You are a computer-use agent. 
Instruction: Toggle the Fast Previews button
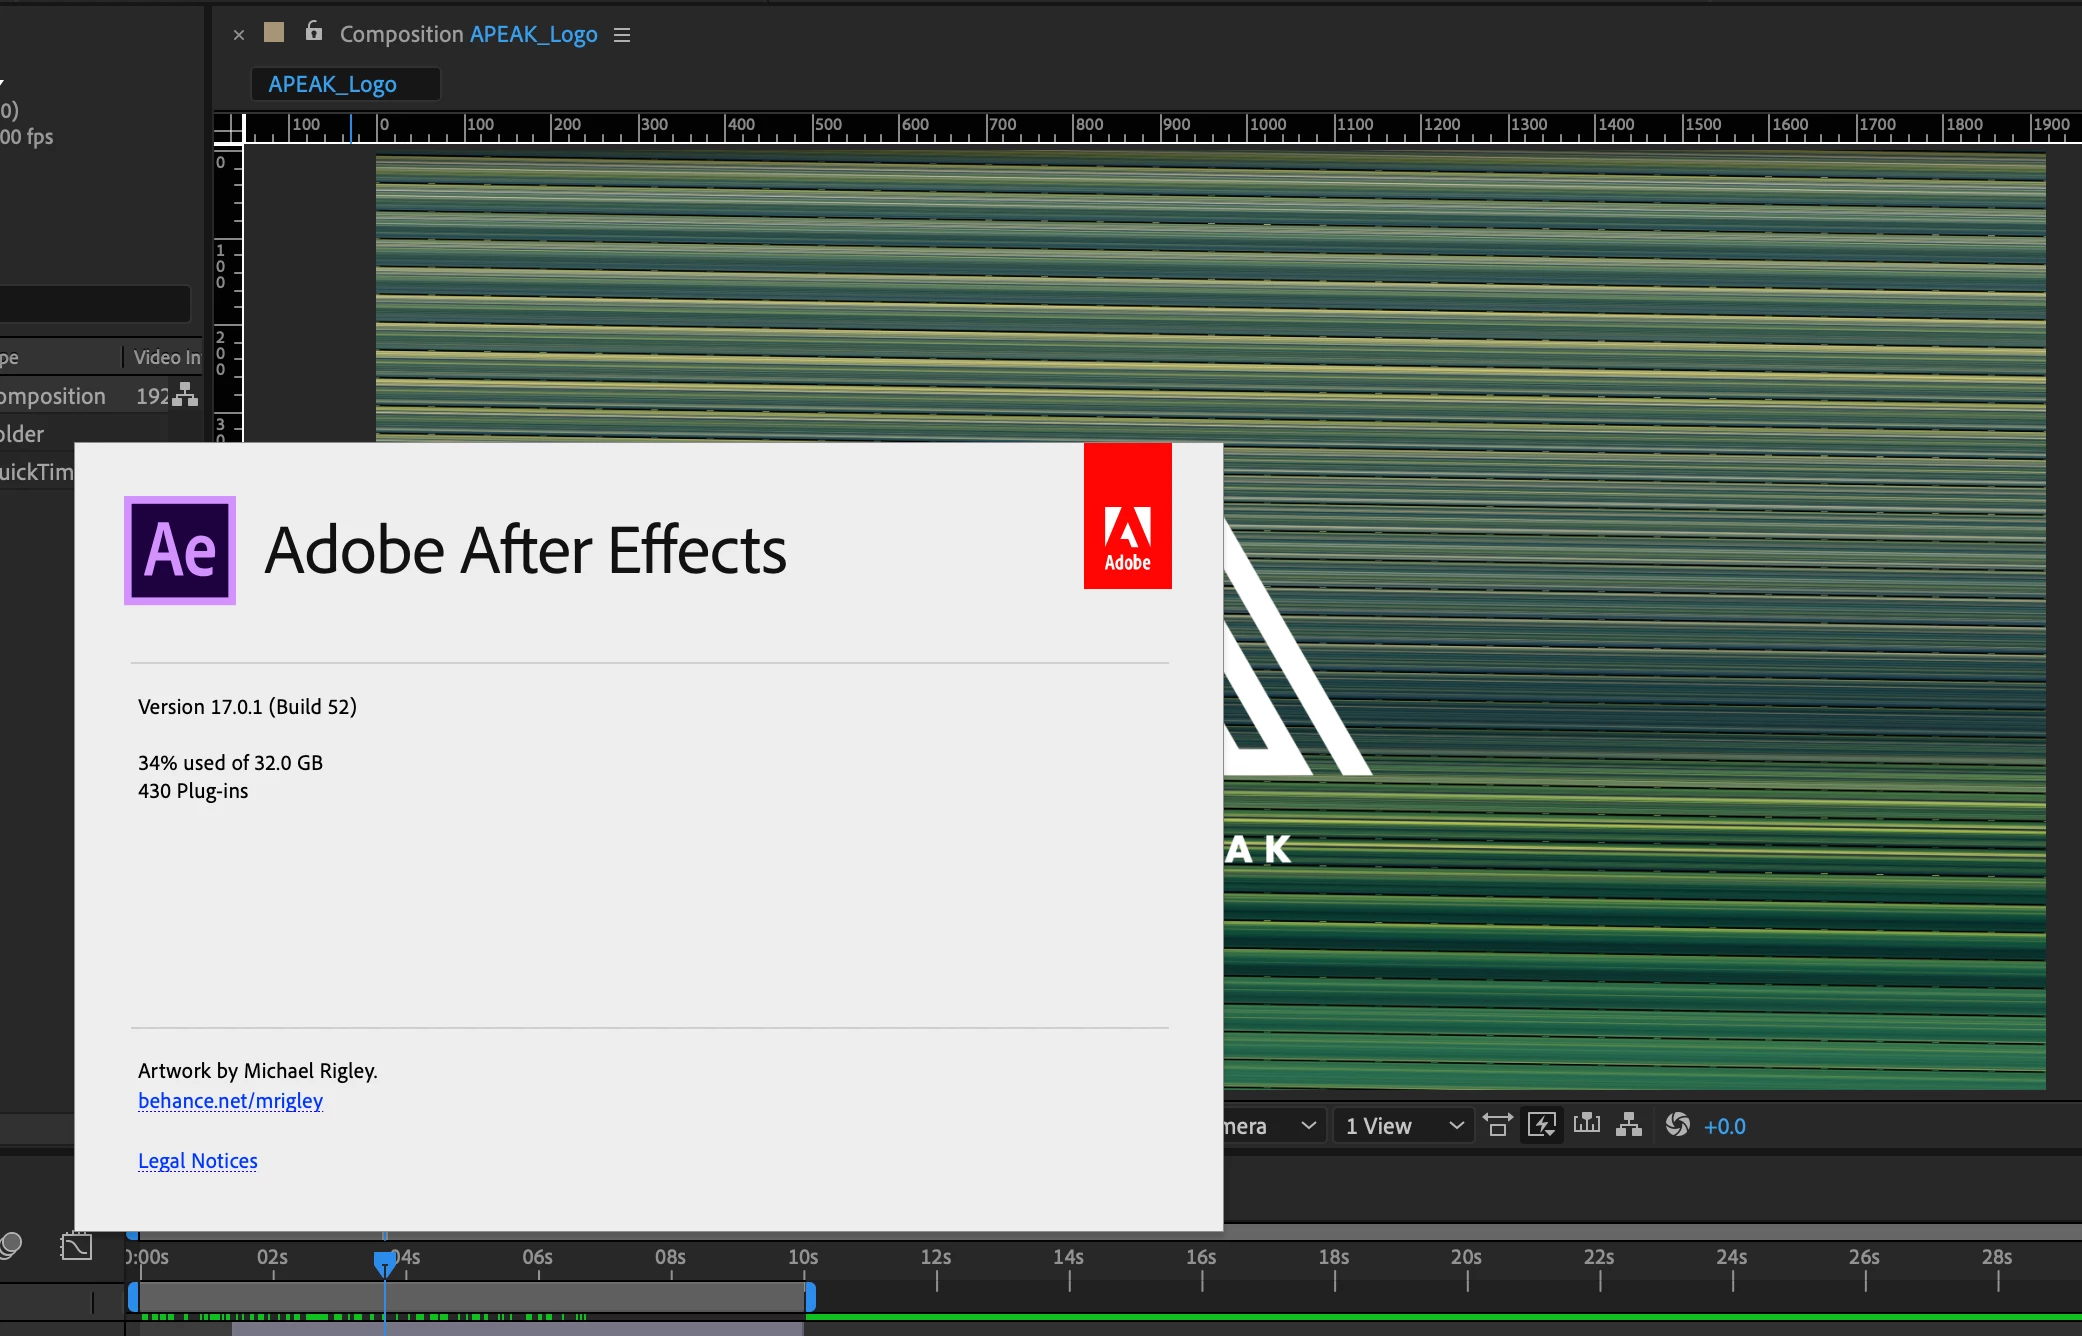[1542, 1125]
